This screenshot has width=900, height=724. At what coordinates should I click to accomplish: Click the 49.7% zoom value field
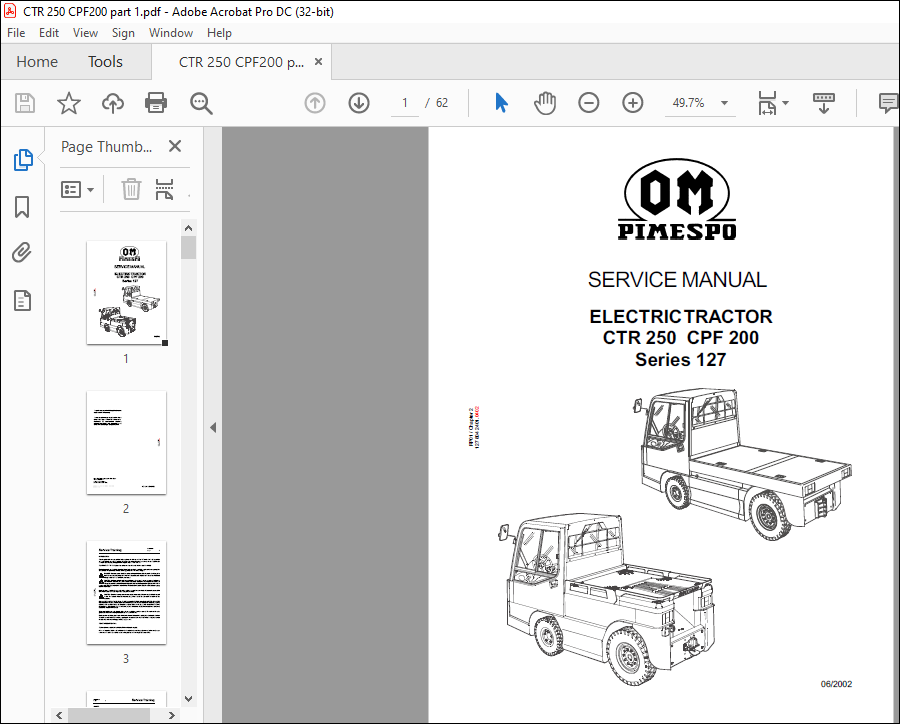[689, 103]
